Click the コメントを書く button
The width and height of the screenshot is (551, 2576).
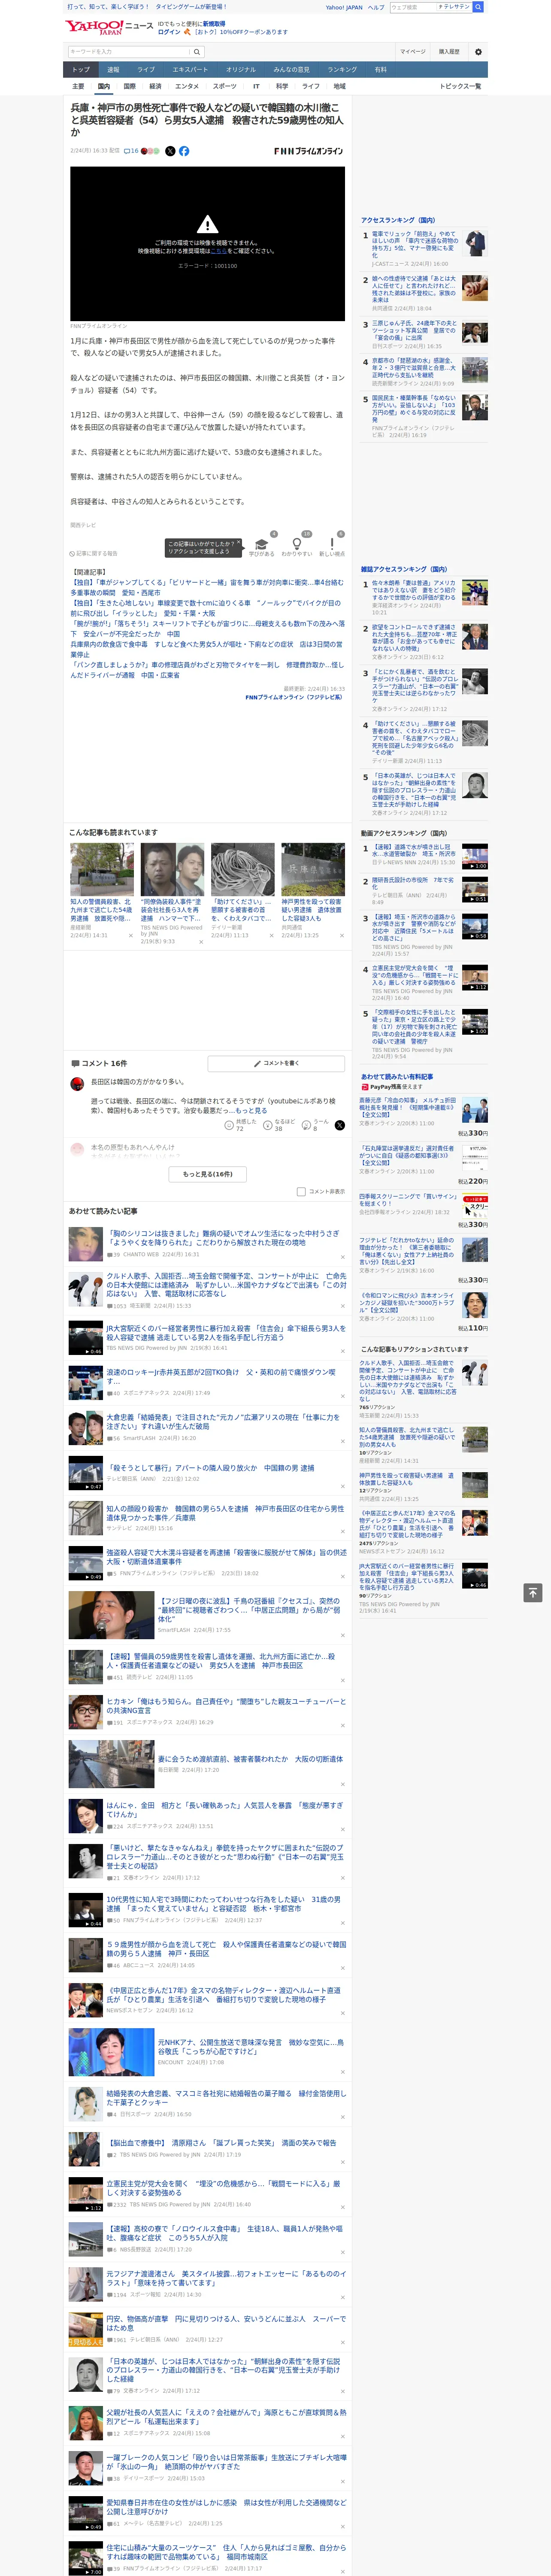click(x=276, y=1063)
